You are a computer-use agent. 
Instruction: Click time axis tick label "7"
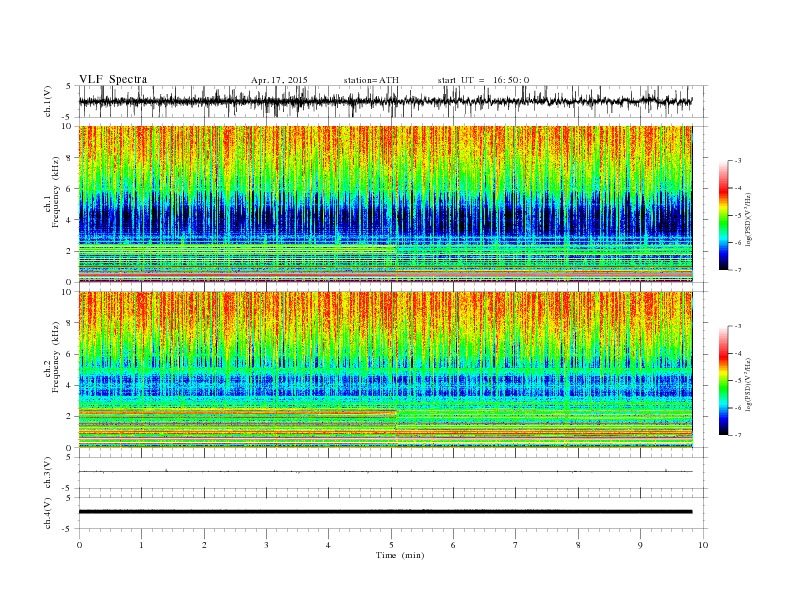(x=516, y=545)
